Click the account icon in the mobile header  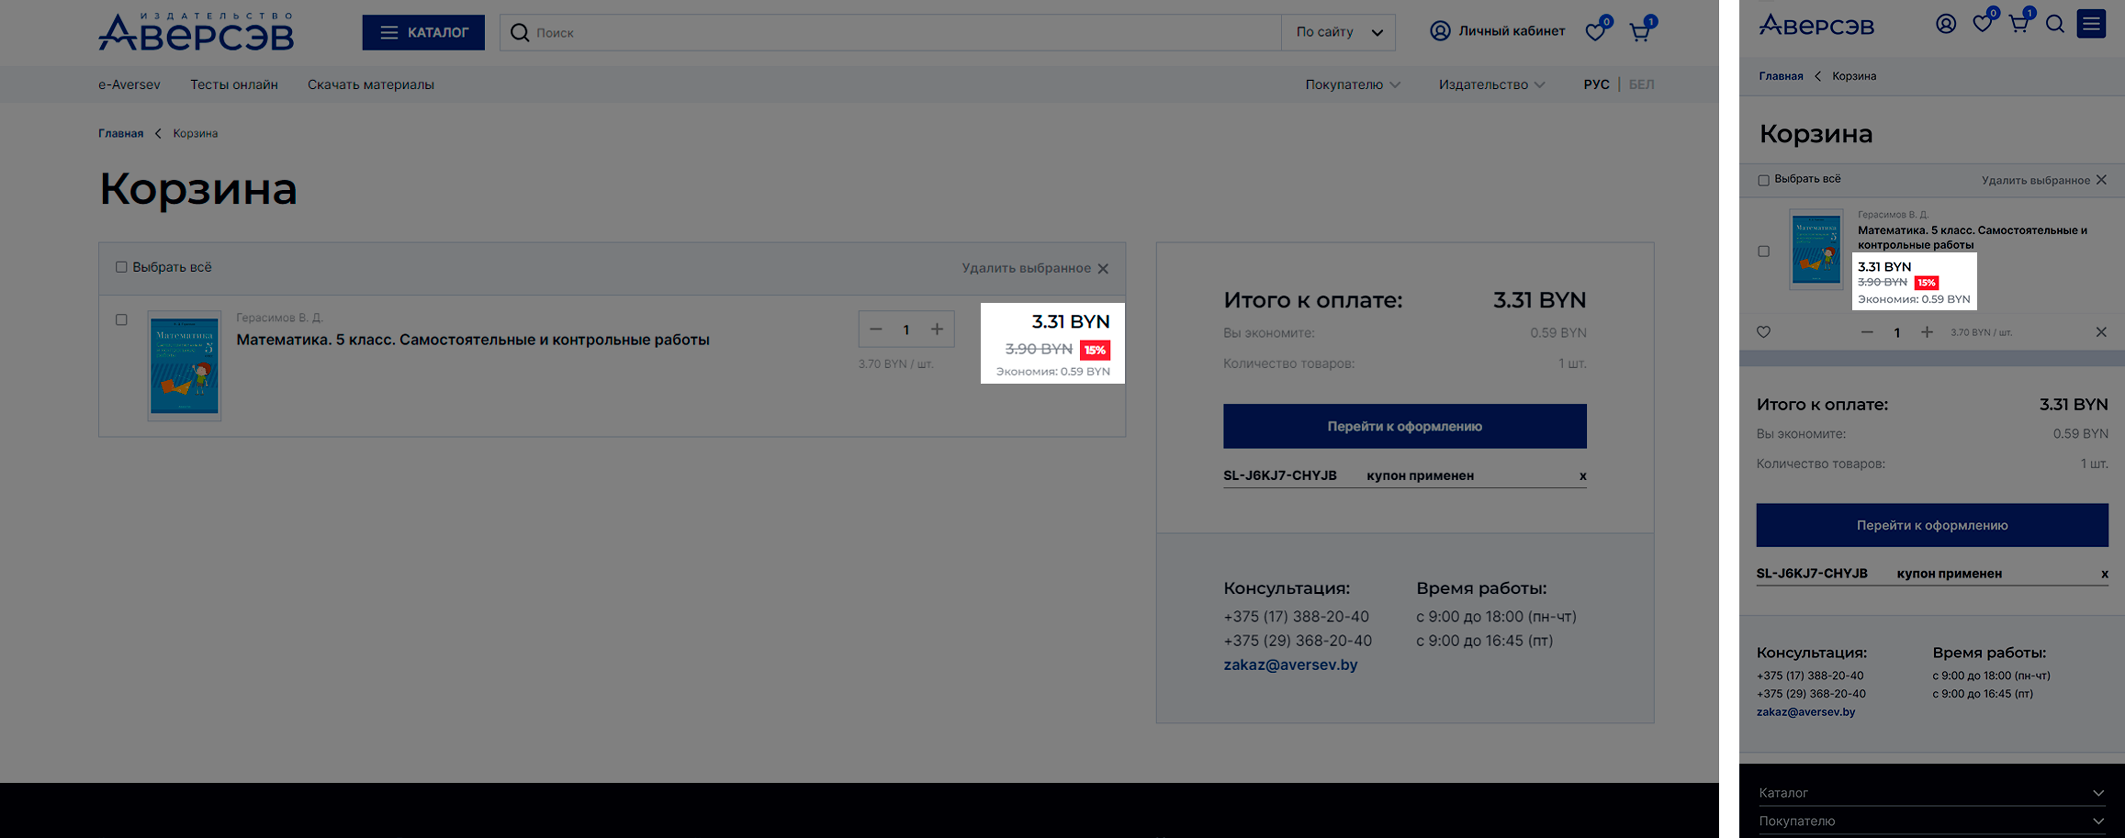[x=1946, y=24]
